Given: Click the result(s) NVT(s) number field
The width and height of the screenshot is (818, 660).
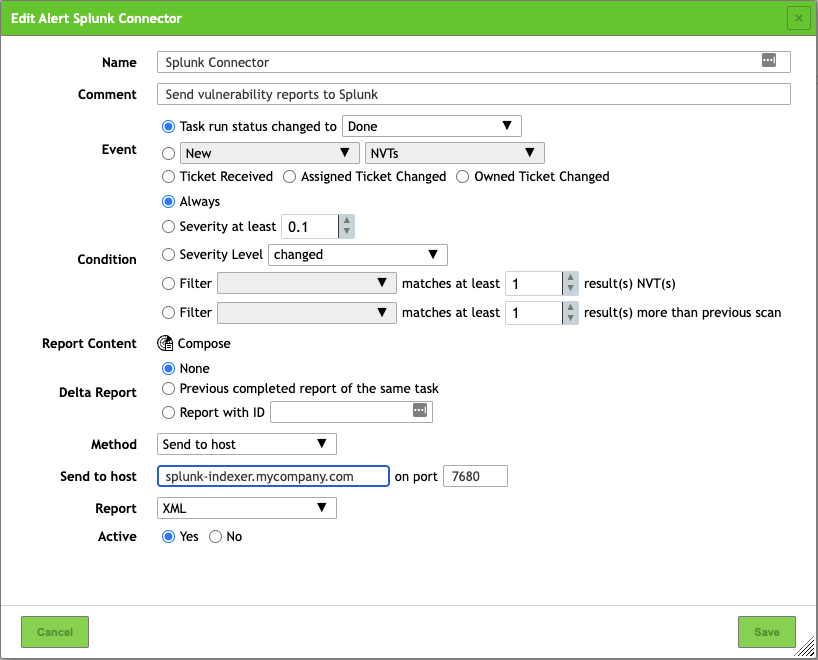Looking at the screenshot, I should coord(534,283).
